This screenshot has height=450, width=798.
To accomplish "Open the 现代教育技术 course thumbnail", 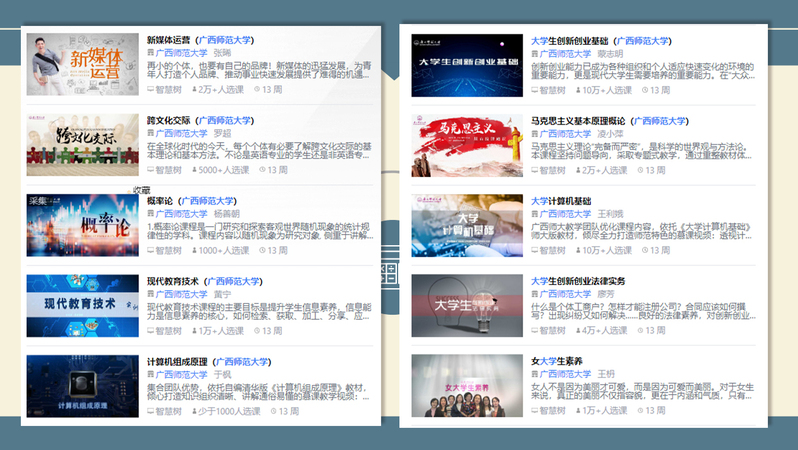I will tap(82, 305).
